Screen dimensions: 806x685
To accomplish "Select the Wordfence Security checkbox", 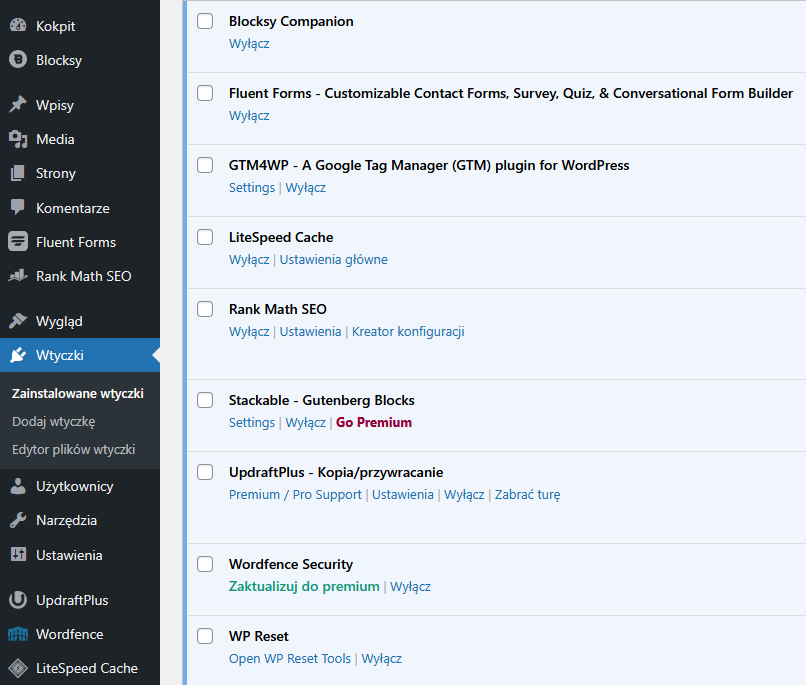I will tap(205, 564).
